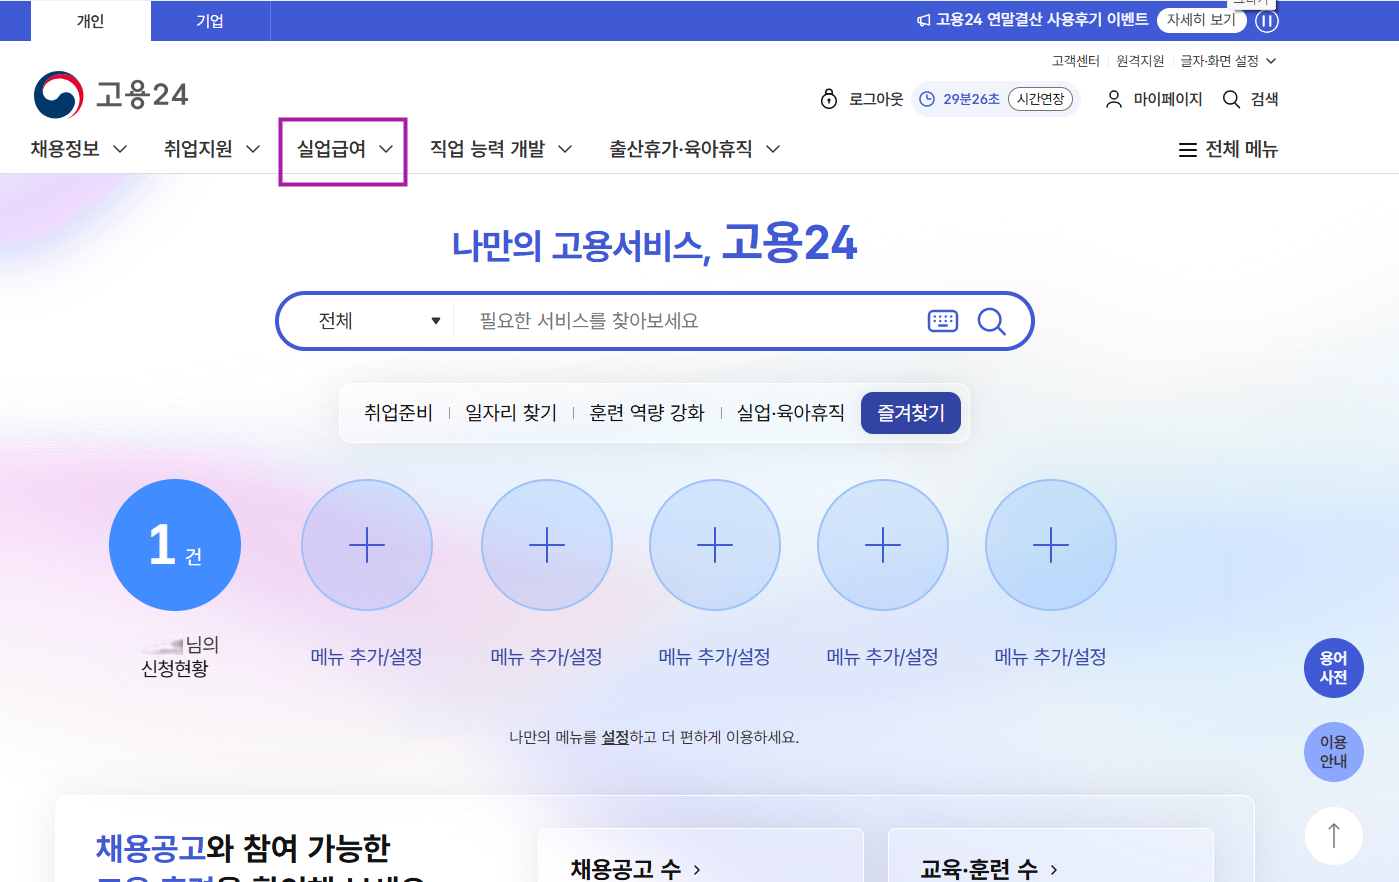Screen dimensions: 1399x882
Task: Click the 자세히 보기 banner button
Action: pos(1202,20)
